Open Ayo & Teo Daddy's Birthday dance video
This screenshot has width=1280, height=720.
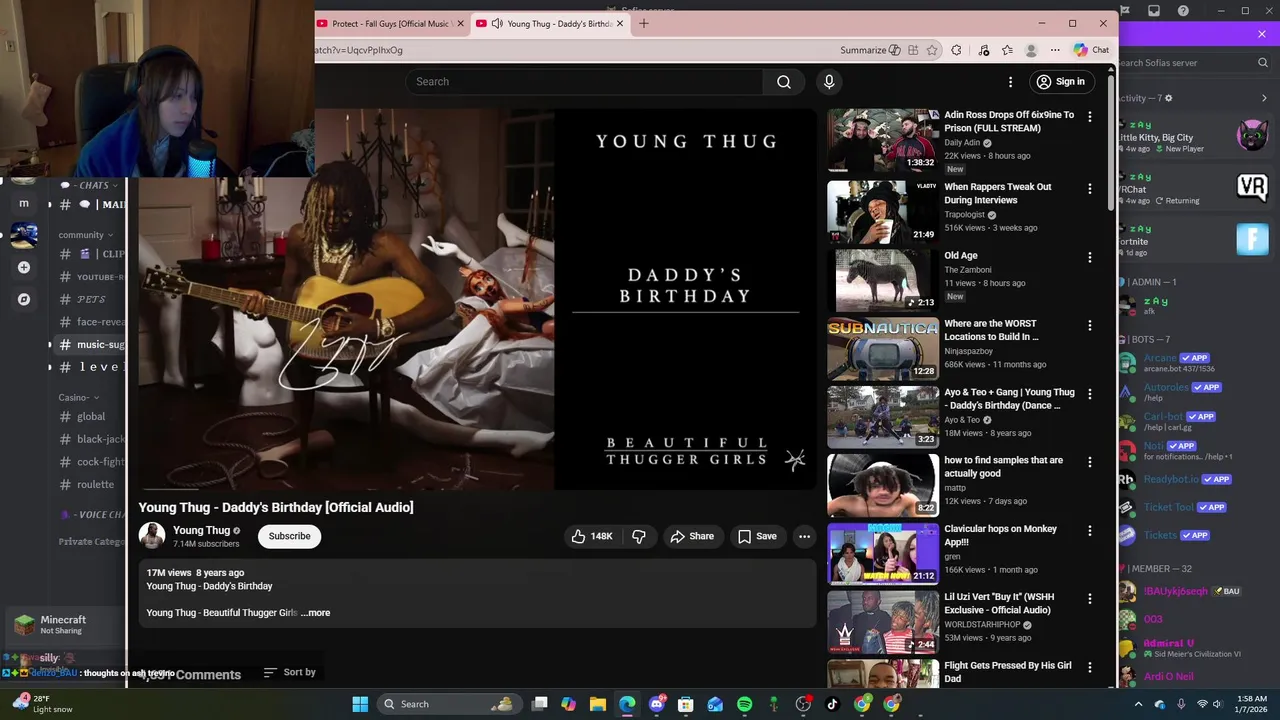(883, 417)
